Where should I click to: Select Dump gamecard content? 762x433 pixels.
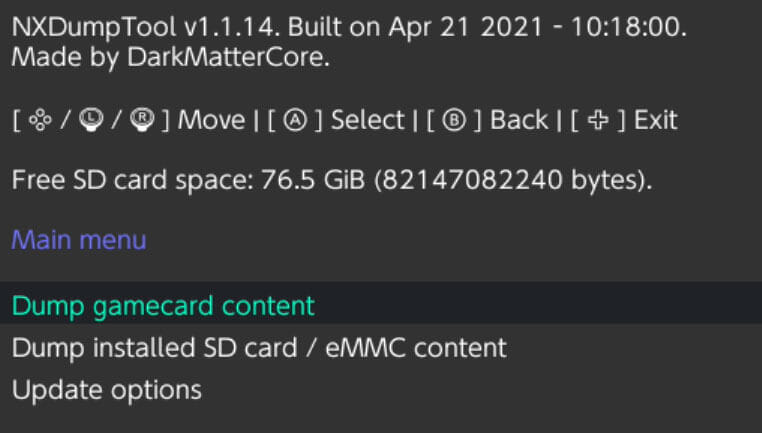point(163,305)
